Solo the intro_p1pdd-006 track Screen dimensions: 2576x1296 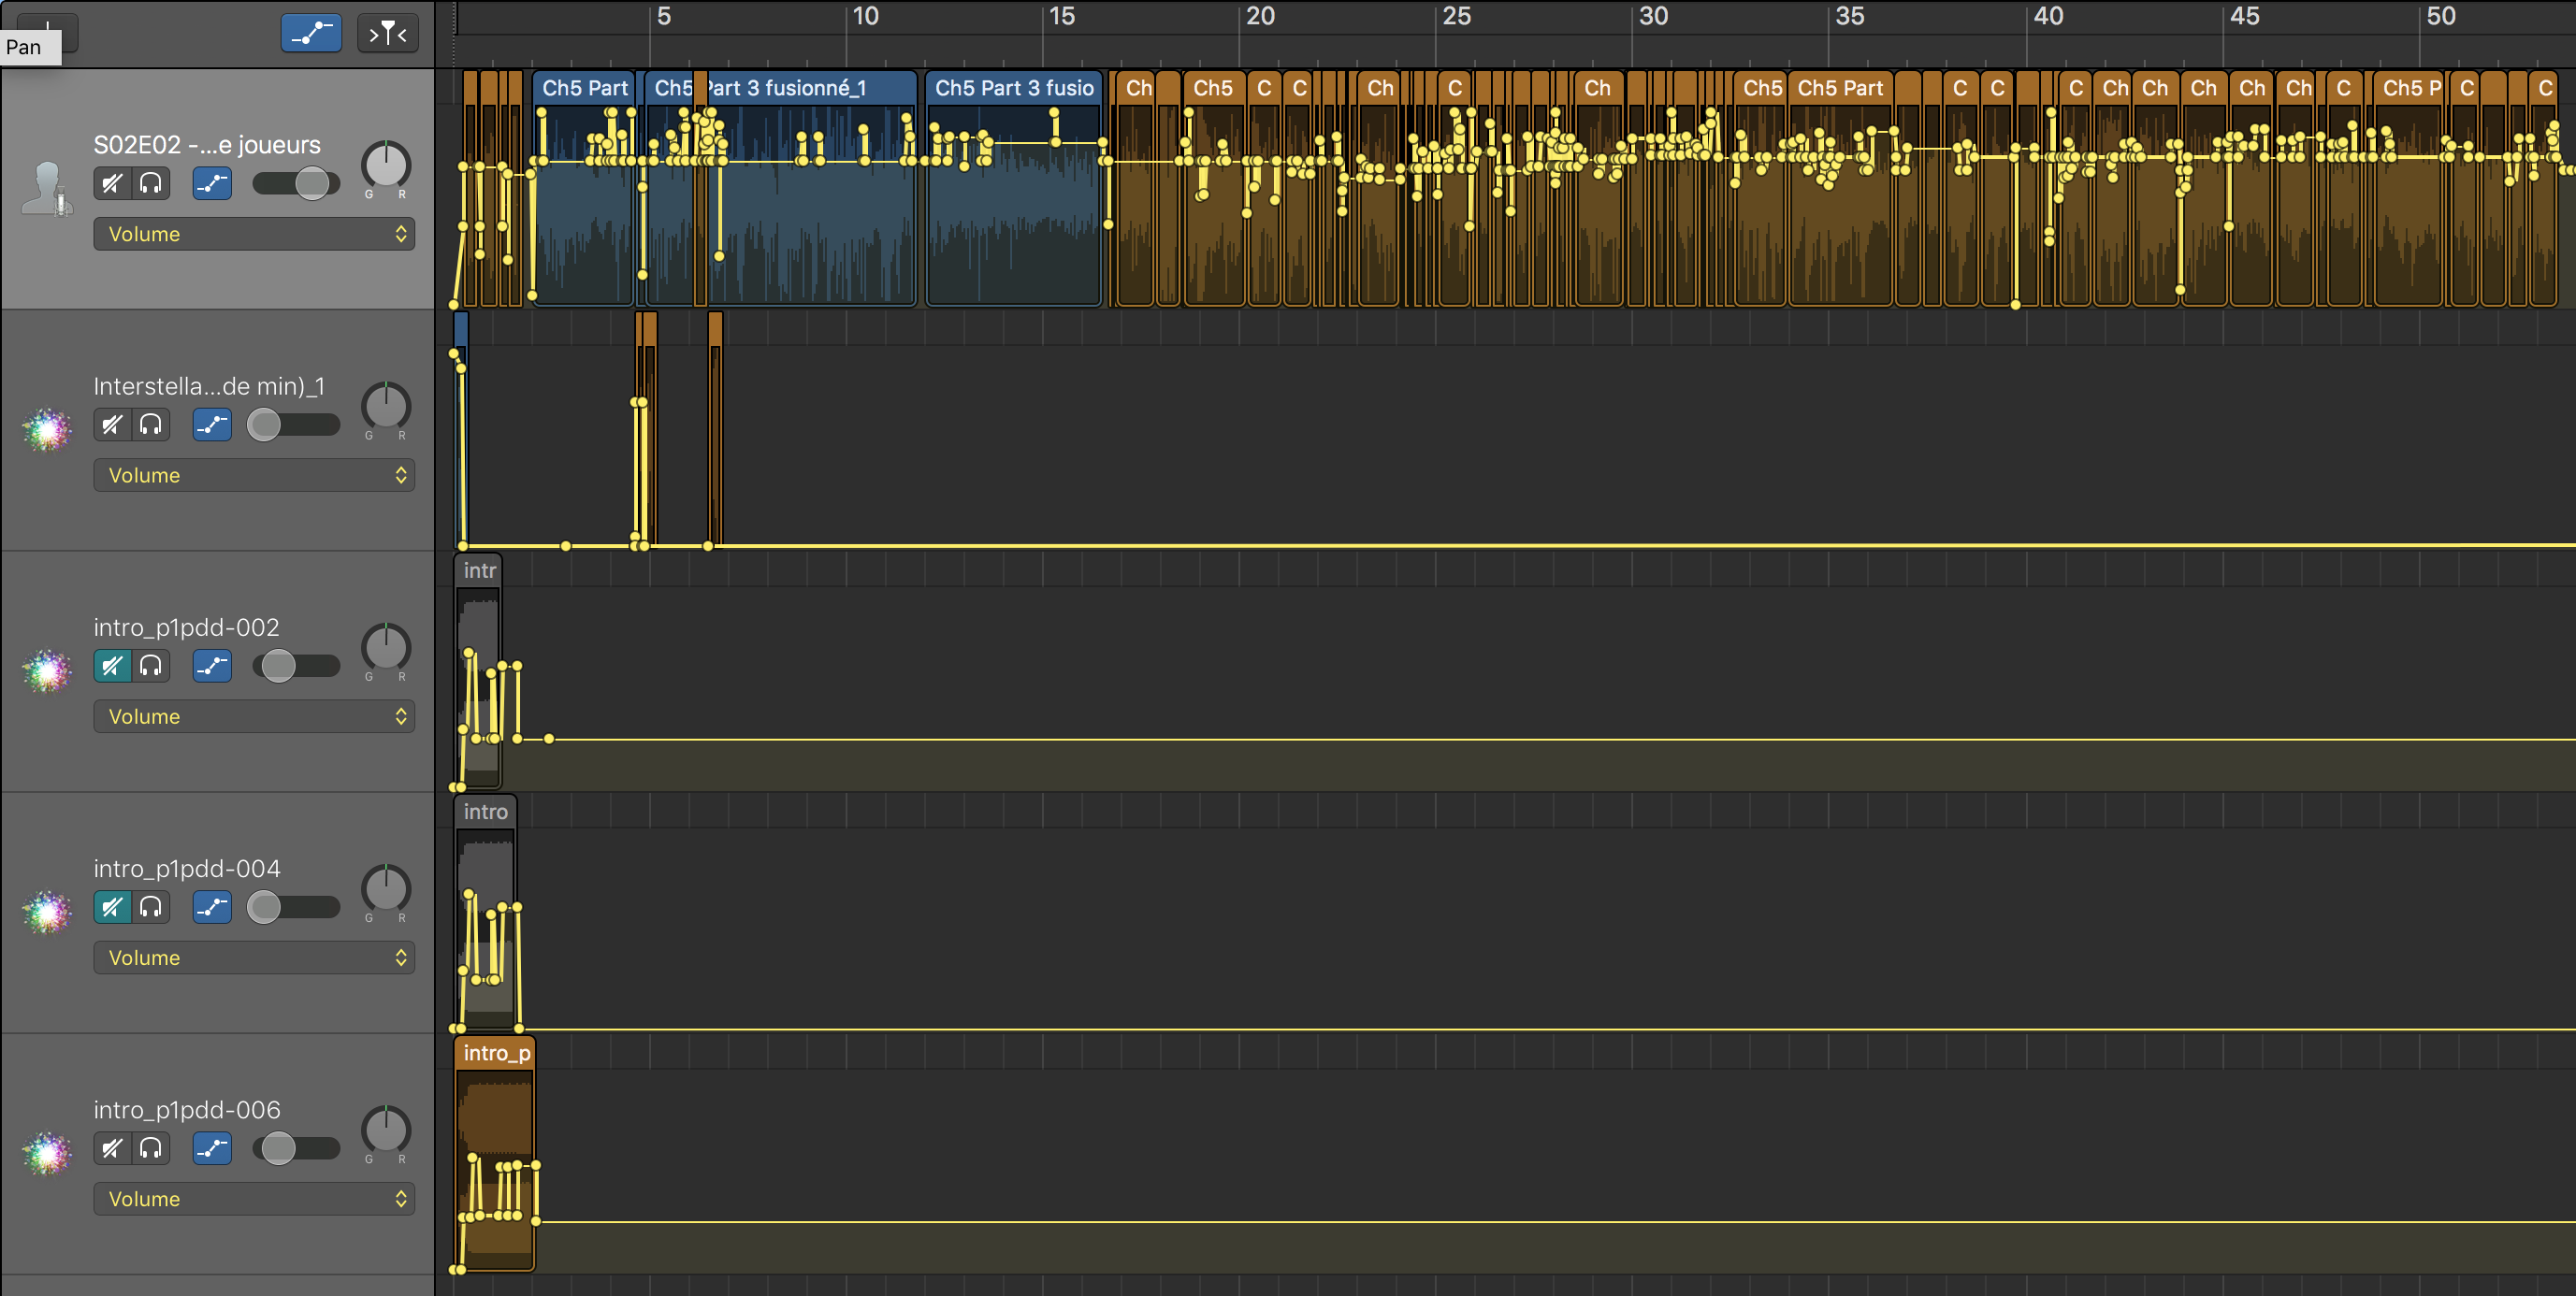click(x=151, y=1148)
